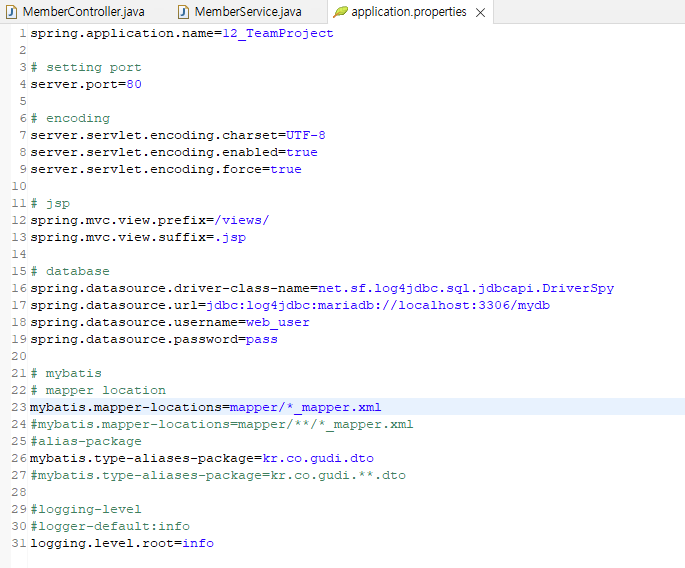Click the value mapper/*_mapper.xml on line 23
Screen dimensions: 685x568
[305, 407]
